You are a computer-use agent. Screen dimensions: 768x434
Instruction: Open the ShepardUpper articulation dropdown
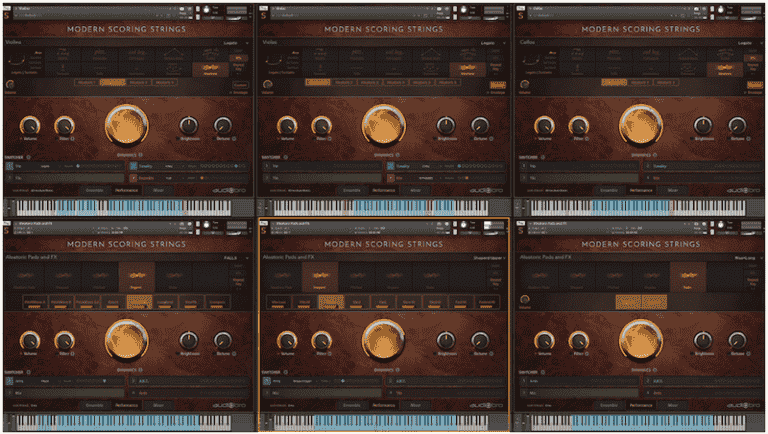pos(490,258)
